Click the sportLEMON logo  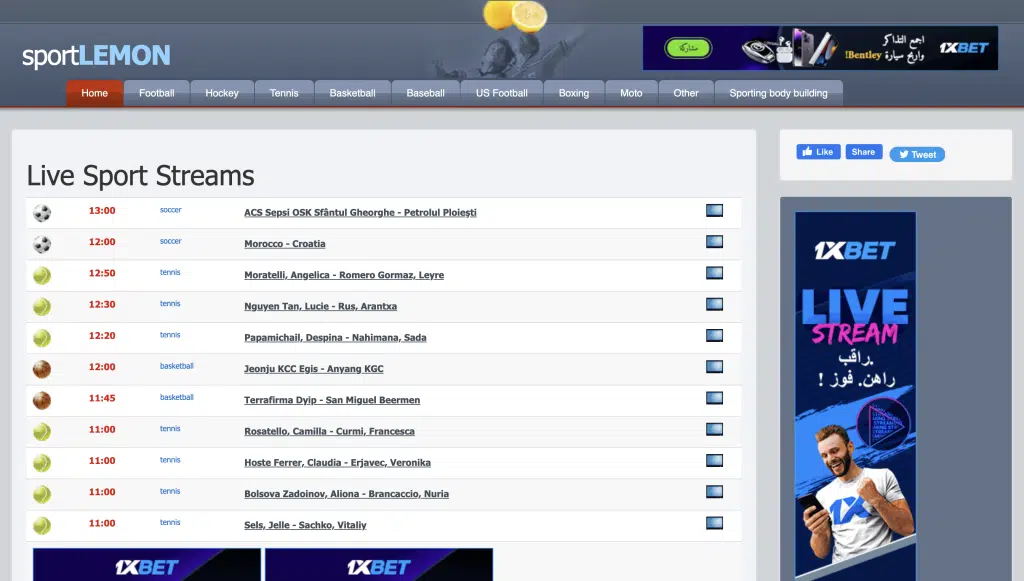pos(95,56)
